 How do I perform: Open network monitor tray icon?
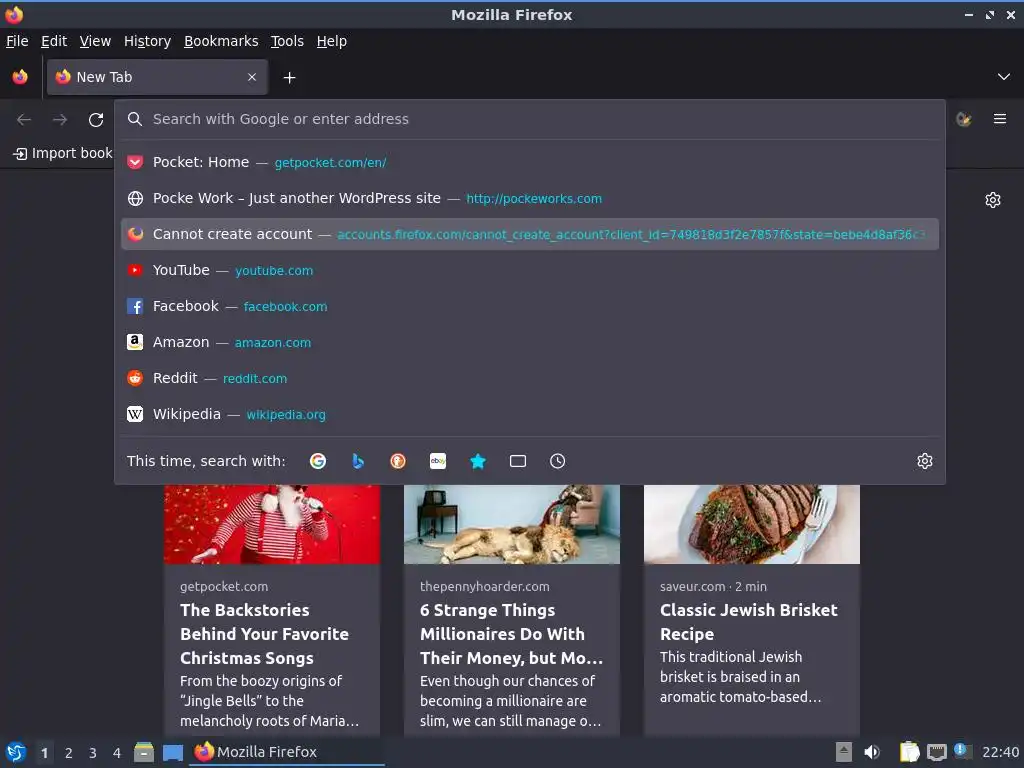(936, 752)
